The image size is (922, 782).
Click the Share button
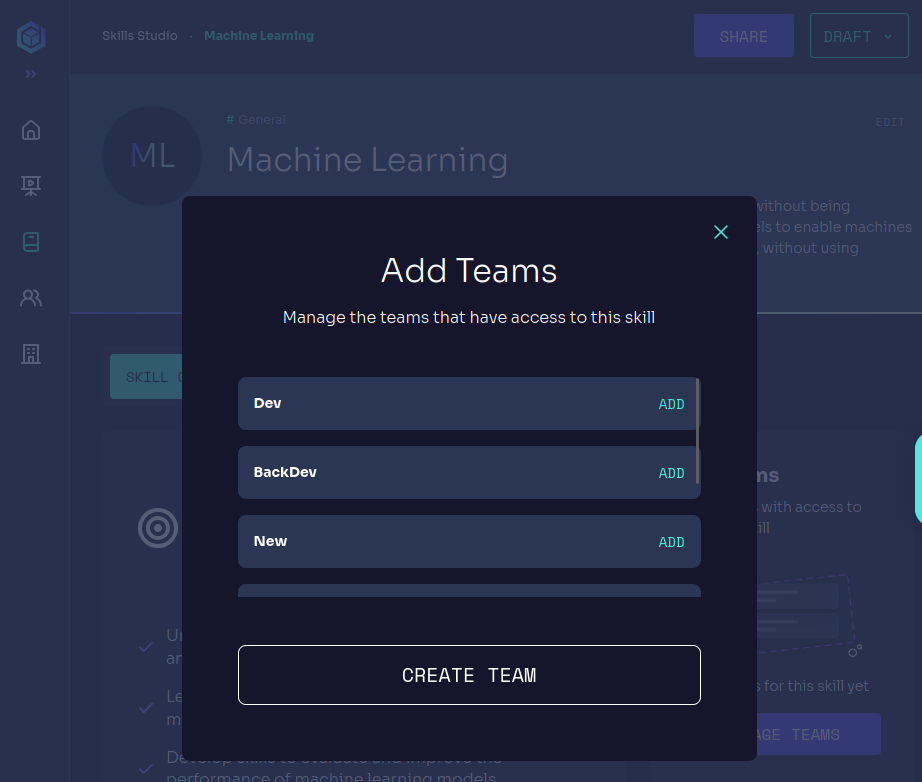click(743, 36)
